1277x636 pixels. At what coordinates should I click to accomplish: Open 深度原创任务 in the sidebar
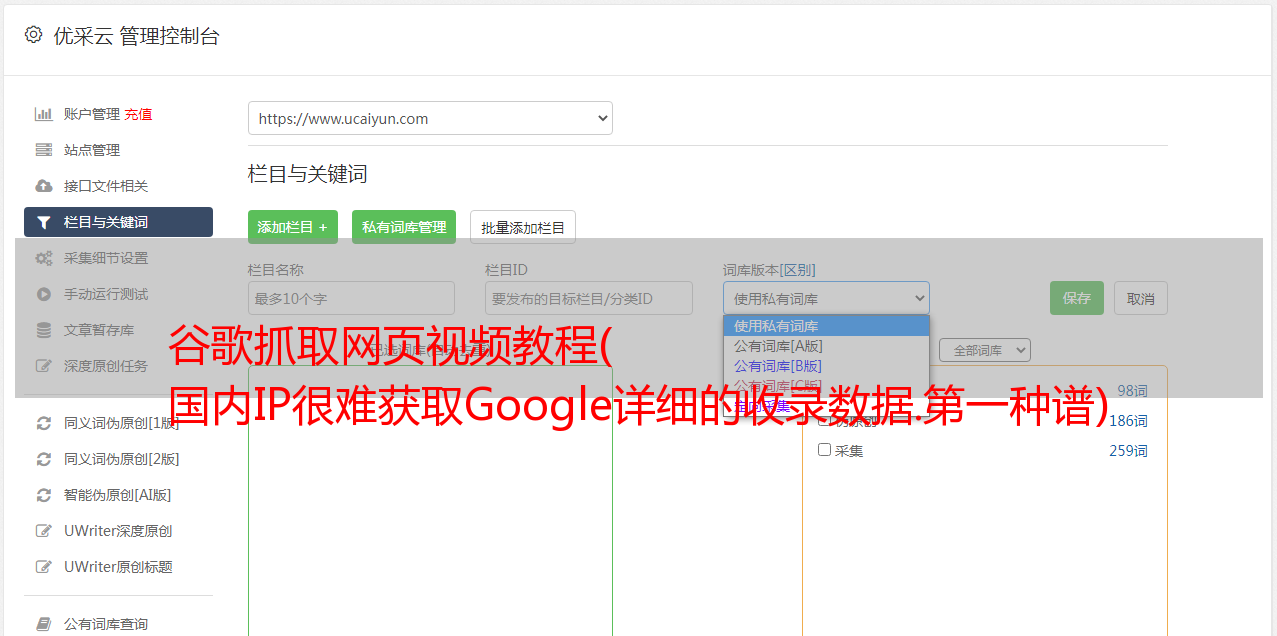tap(106, 366)
